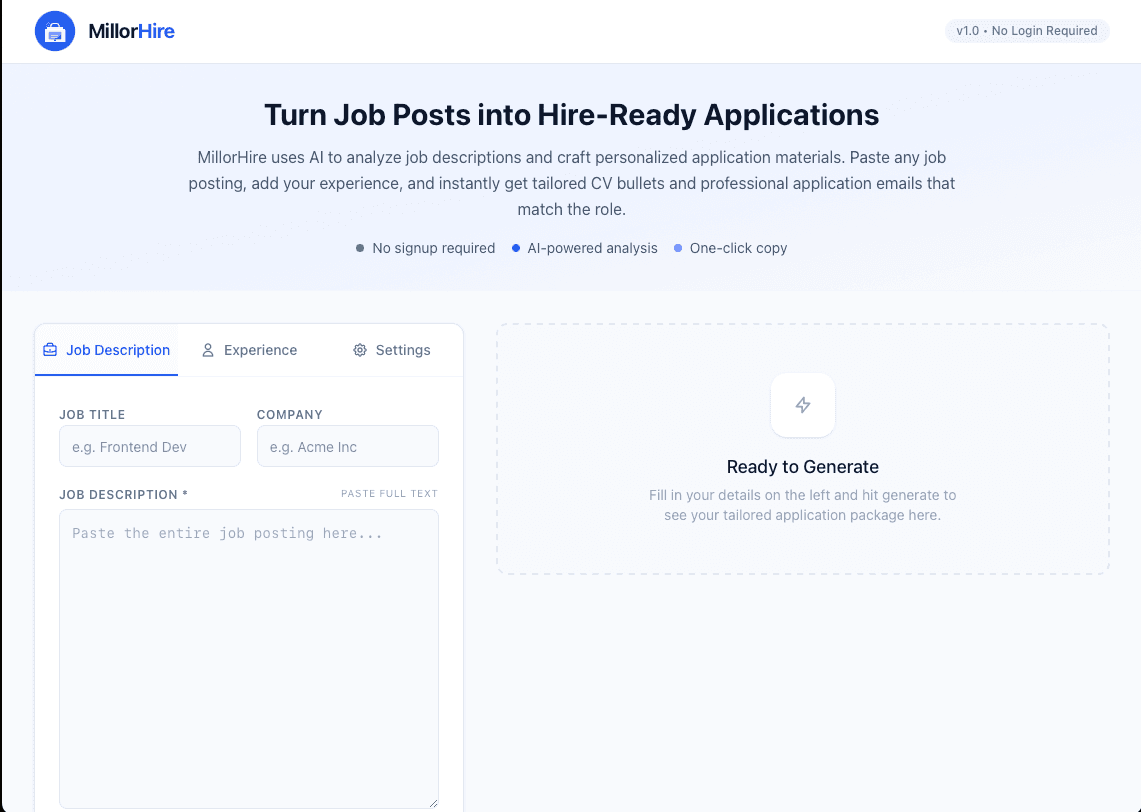Click the JOB DESCRIPTION field label

[x=123, y=495]
